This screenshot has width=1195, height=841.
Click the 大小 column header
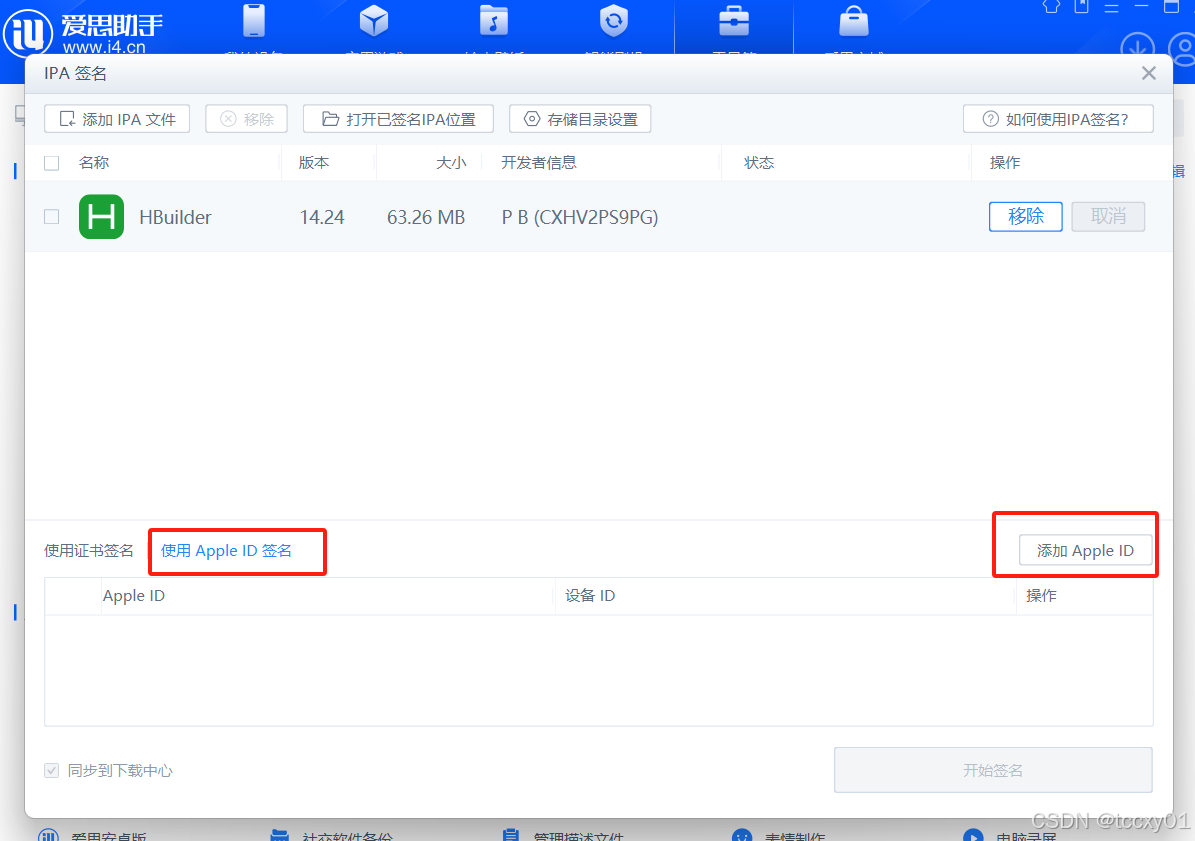(x=451, y=163)
